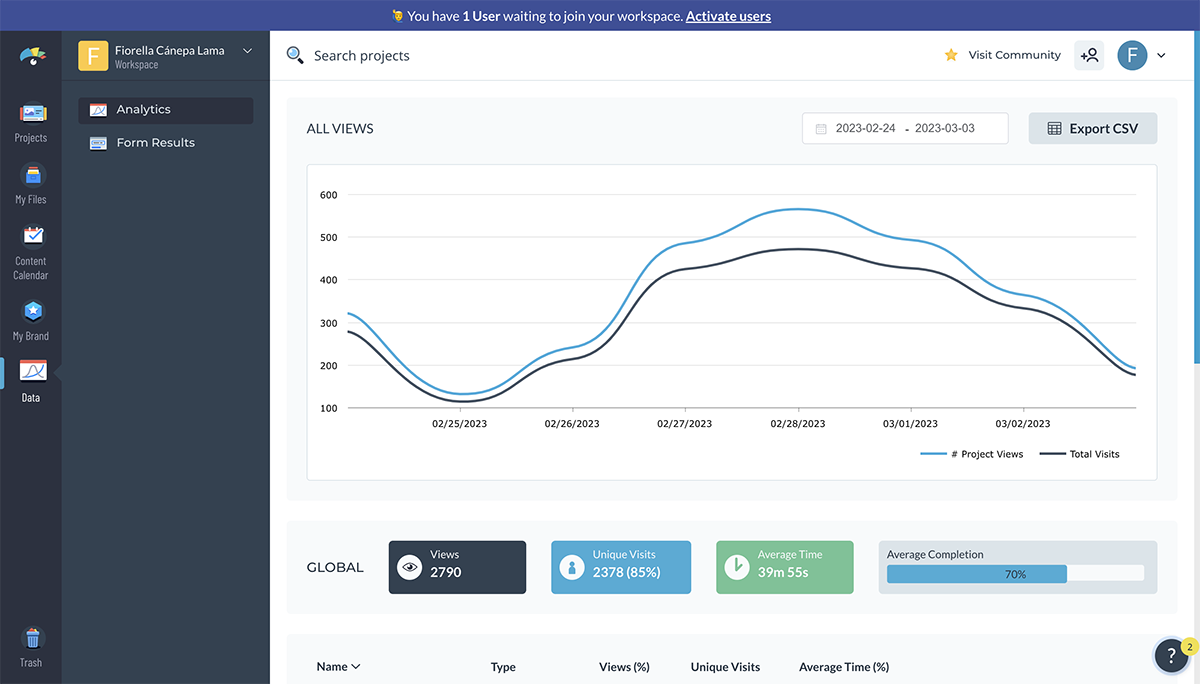Image resolution: width=1200 pixels, height=684 pixels.
Task: Expand the Fiorella Cánepa Lama workspace dropdown
Action: point(247,51)
